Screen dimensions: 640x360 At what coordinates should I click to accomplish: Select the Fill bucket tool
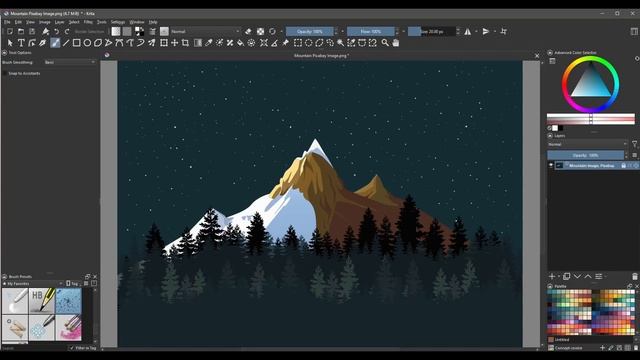pos(241,43)
